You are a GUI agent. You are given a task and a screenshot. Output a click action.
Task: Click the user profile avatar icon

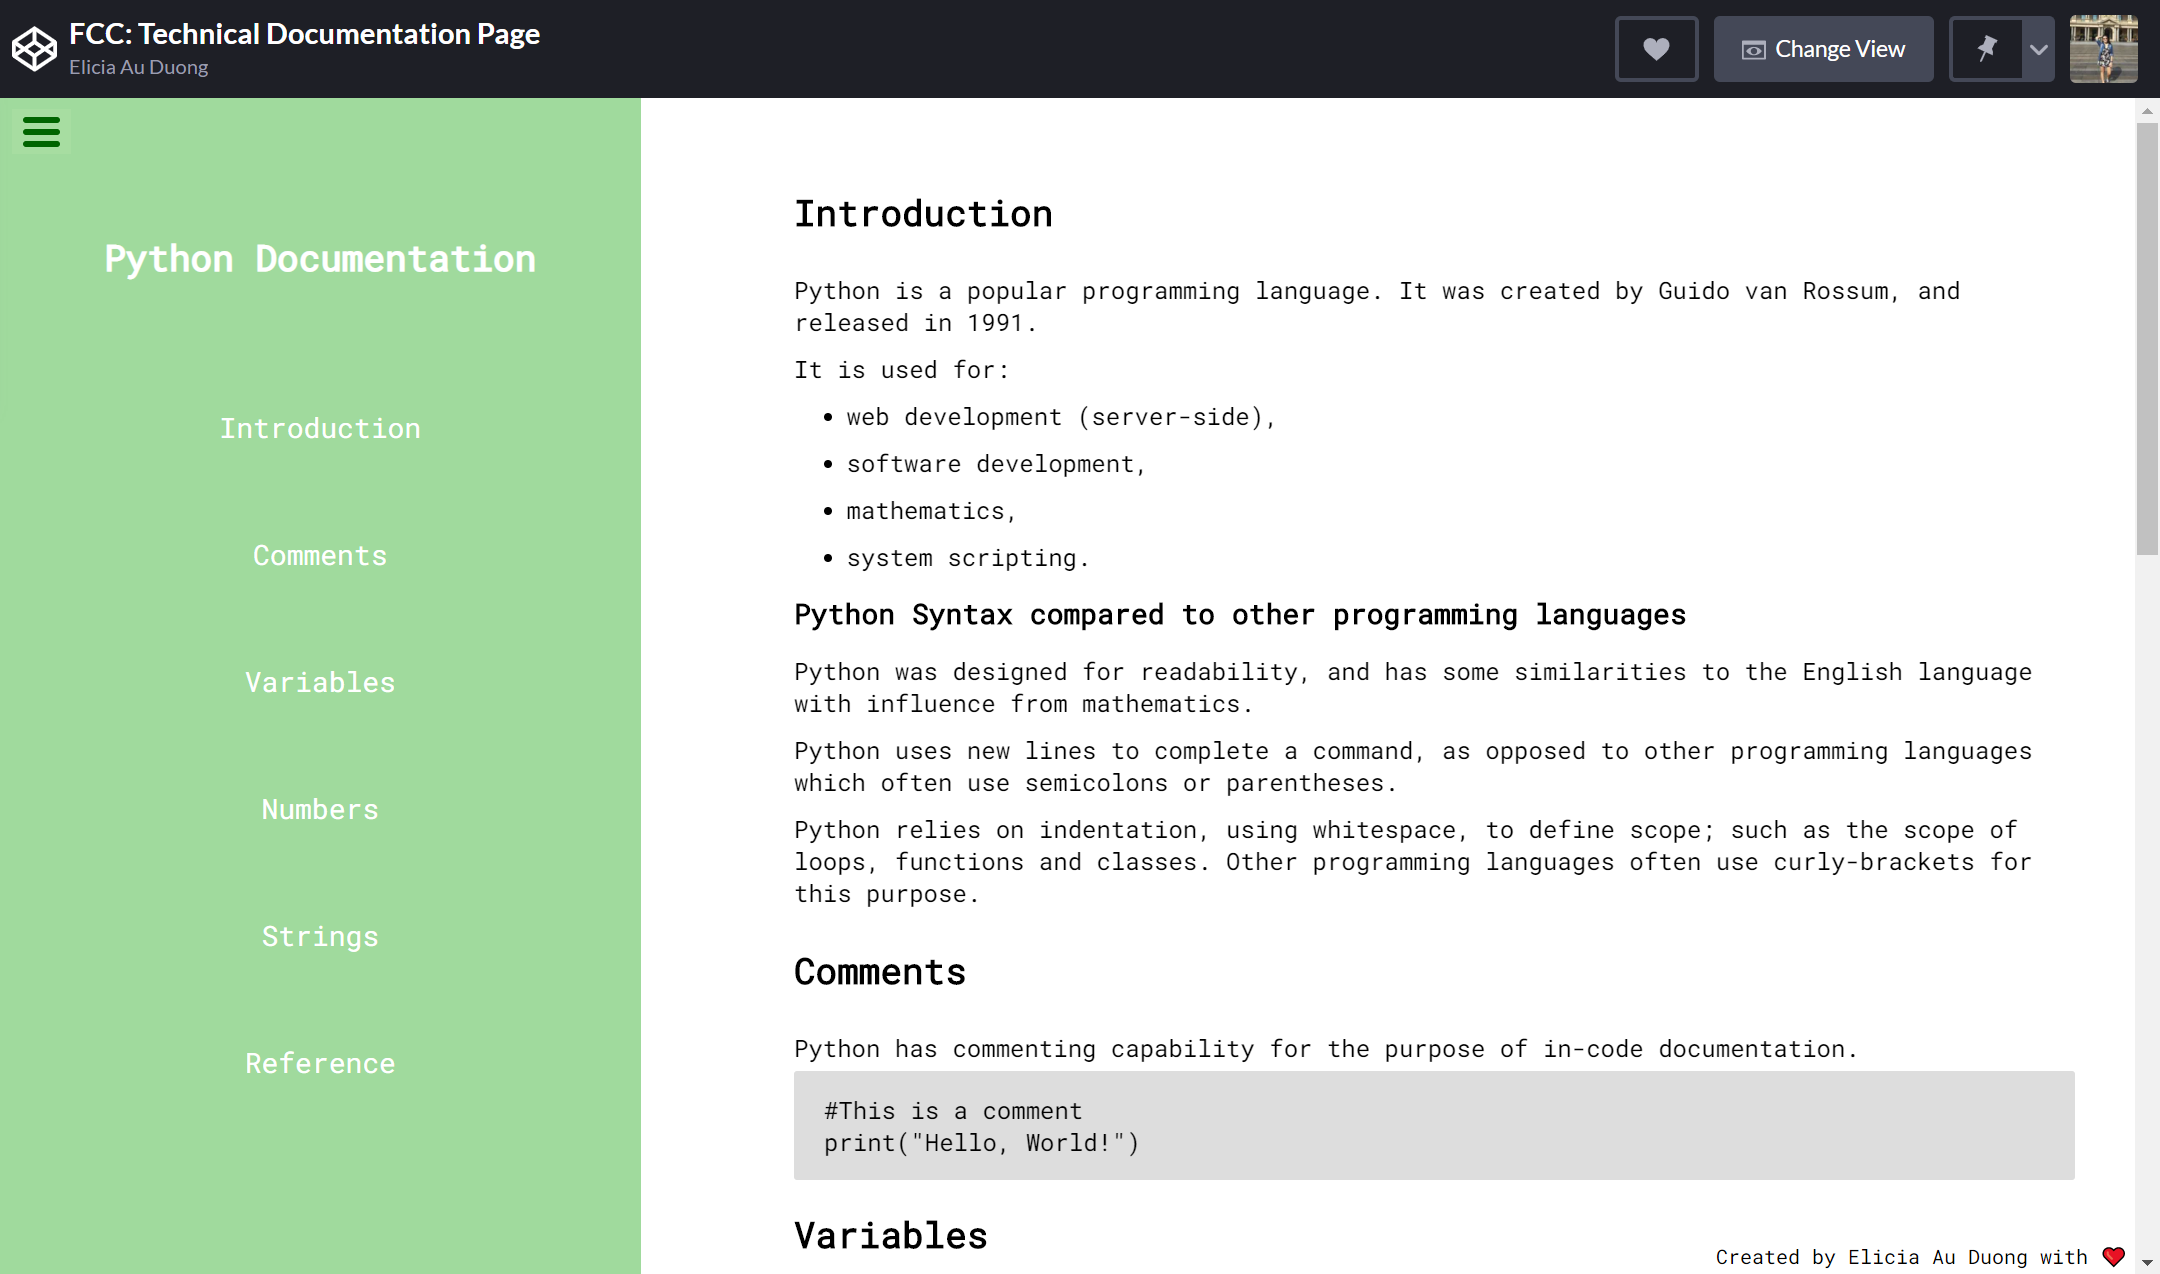tap(2104, 49)
